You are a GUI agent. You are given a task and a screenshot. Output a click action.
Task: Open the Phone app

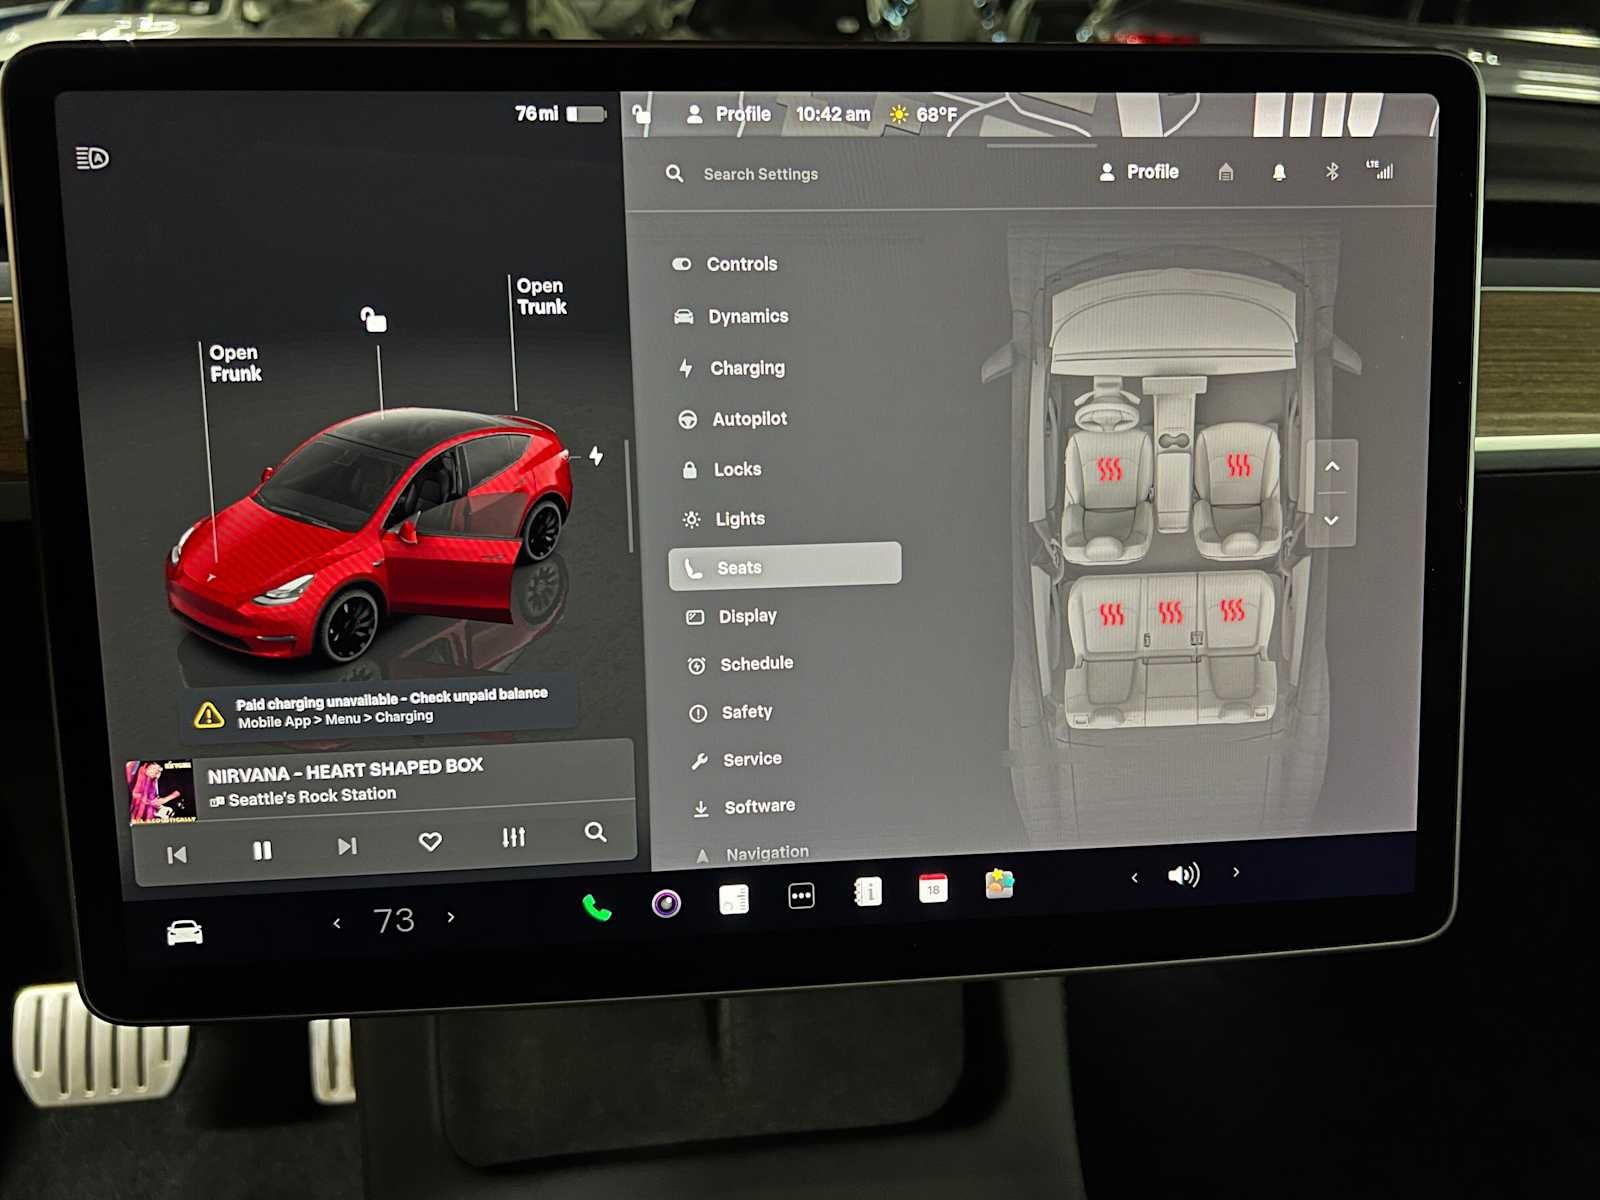pyautogui.click(x=597, y=908)
